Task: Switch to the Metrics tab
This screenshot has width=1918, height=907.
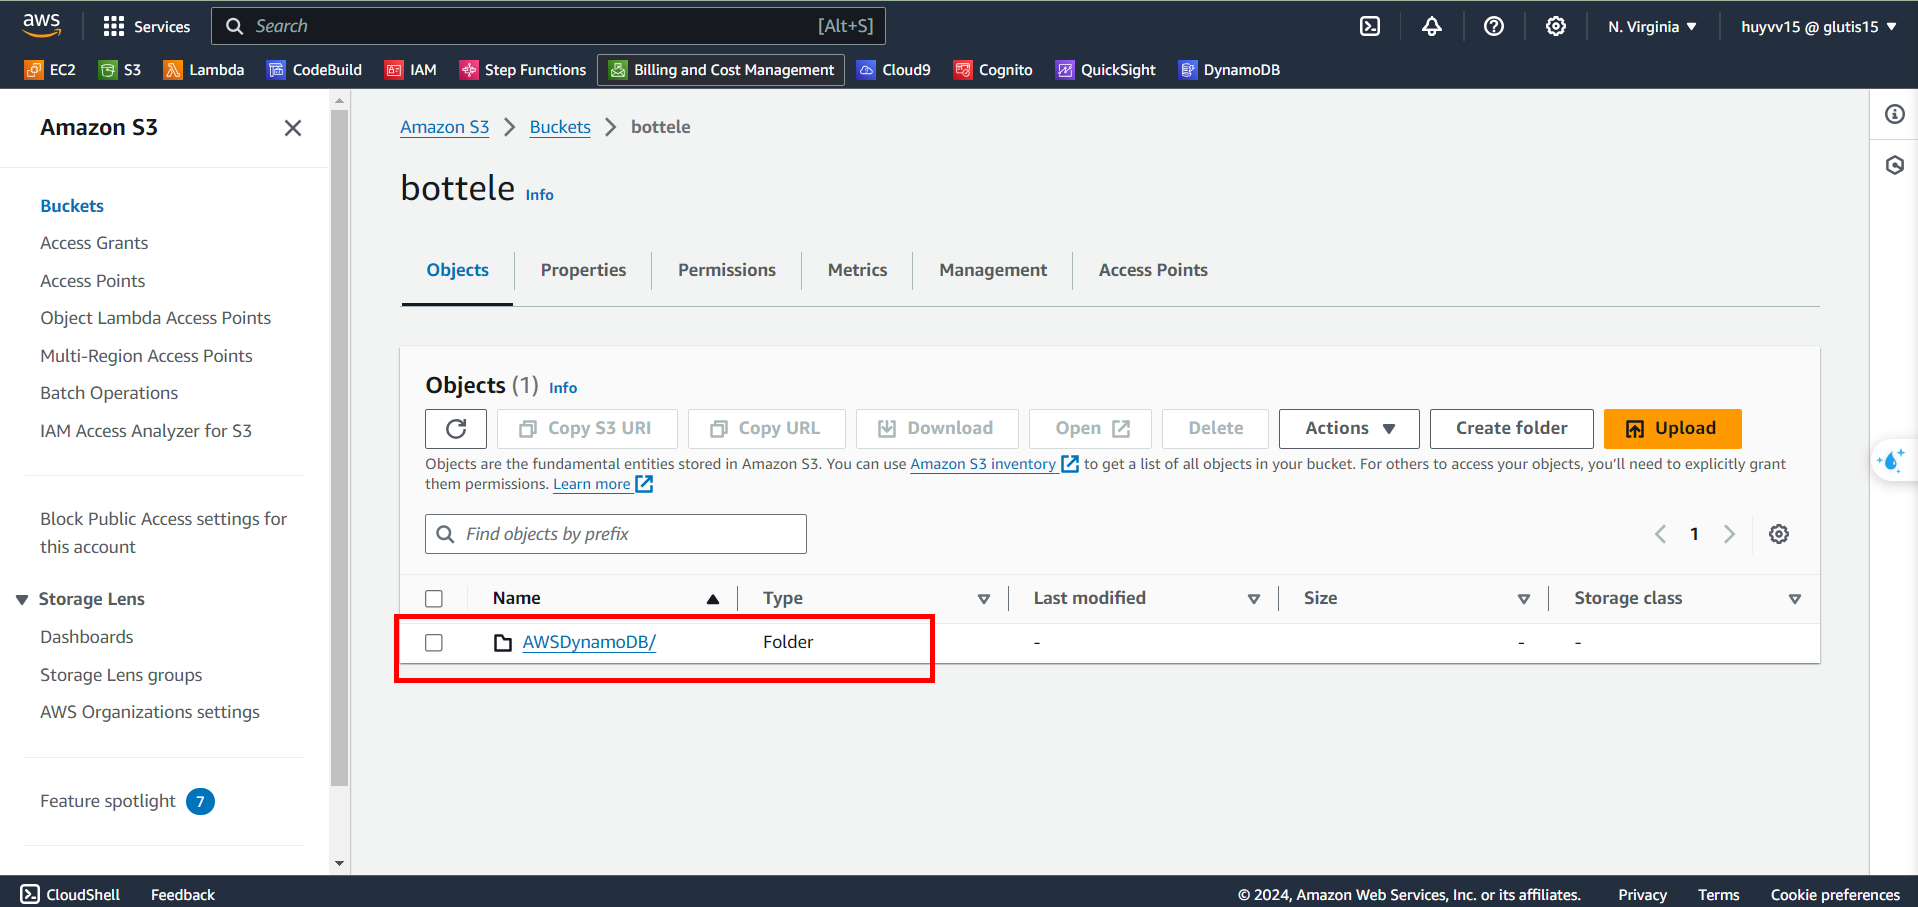Action: point(857,270)
